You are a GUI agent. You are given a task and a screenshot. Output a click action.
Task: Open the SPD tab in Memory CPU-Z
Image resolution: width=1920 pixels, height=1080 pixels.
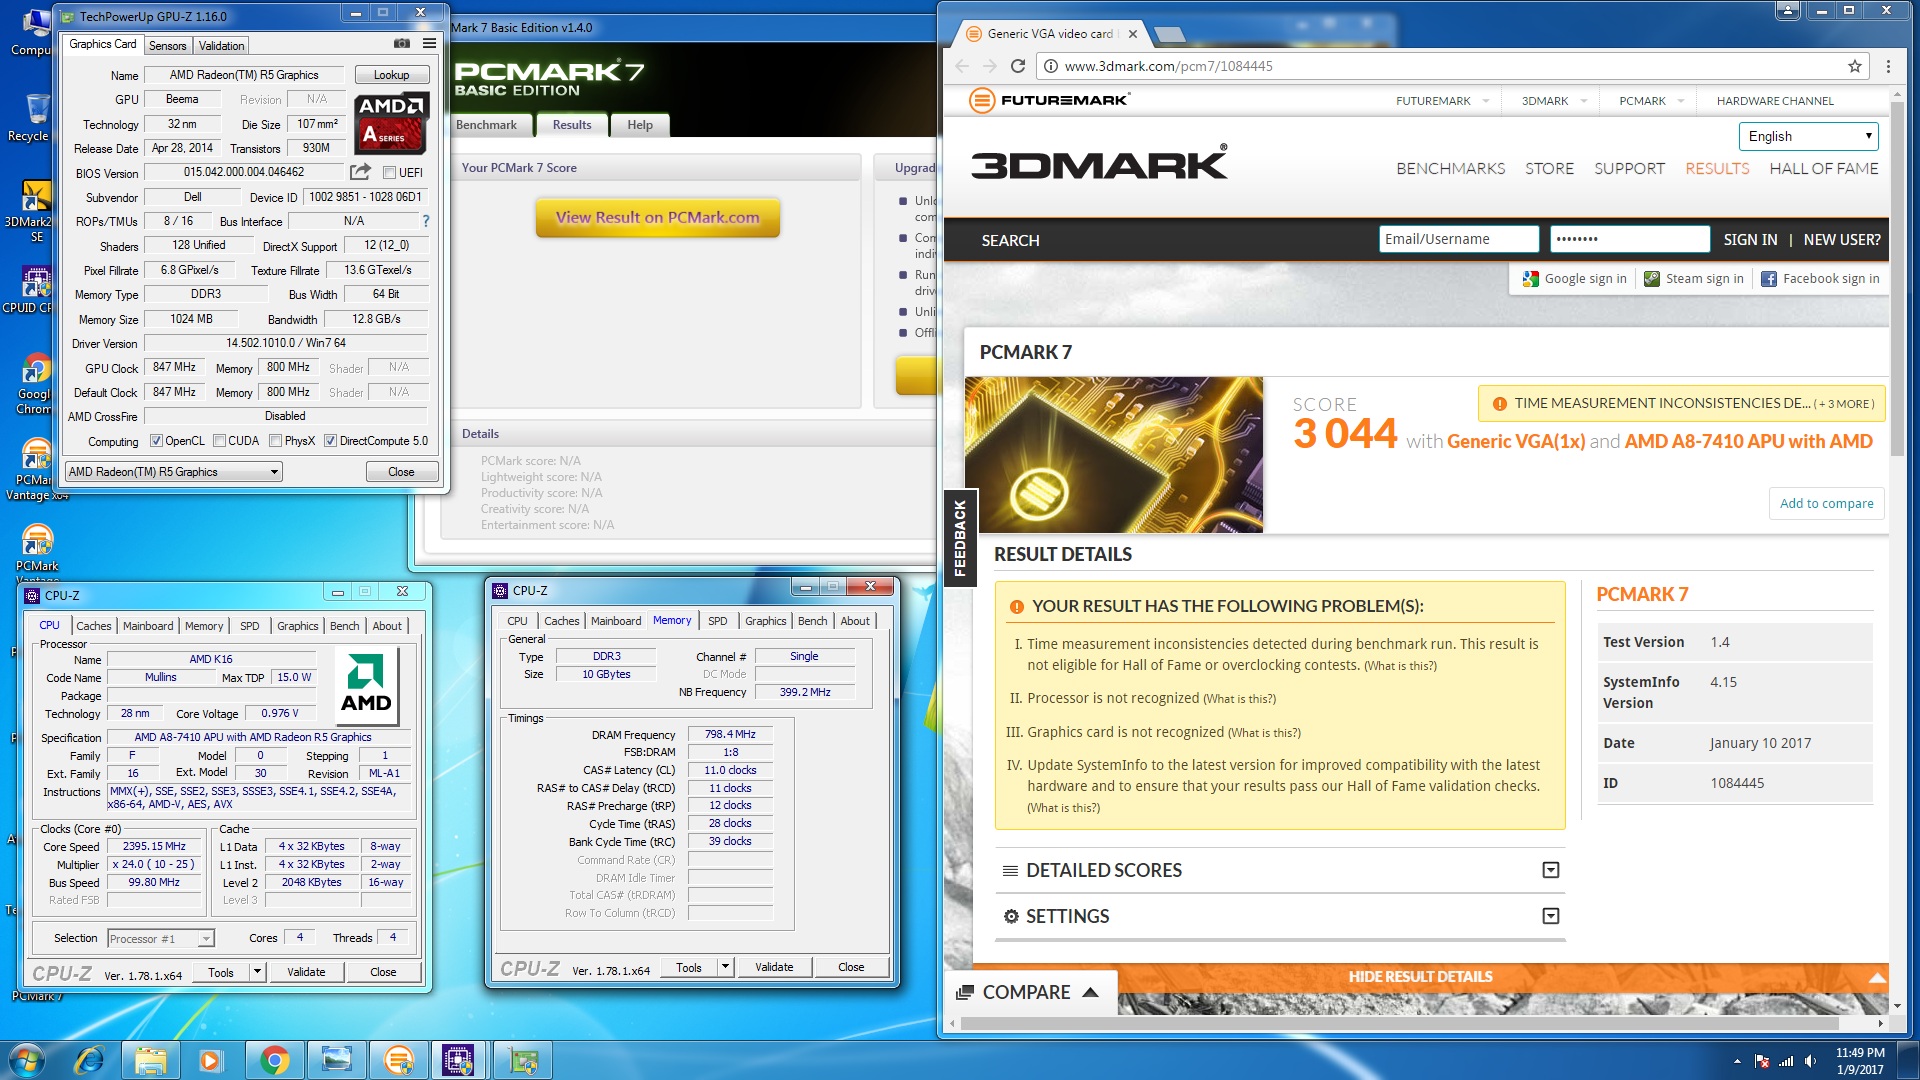718,621
